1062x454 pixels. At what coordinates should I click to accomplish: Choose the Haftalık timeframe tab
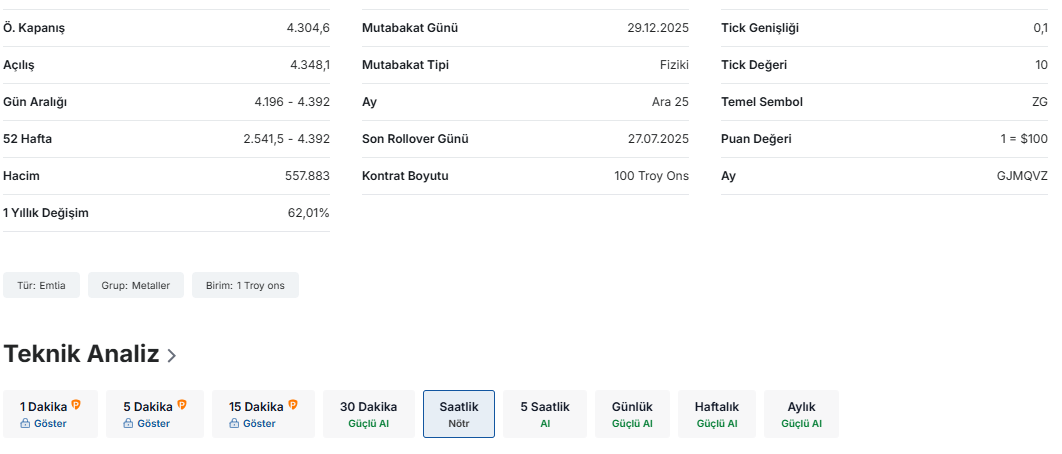click(x=716, y=414)
